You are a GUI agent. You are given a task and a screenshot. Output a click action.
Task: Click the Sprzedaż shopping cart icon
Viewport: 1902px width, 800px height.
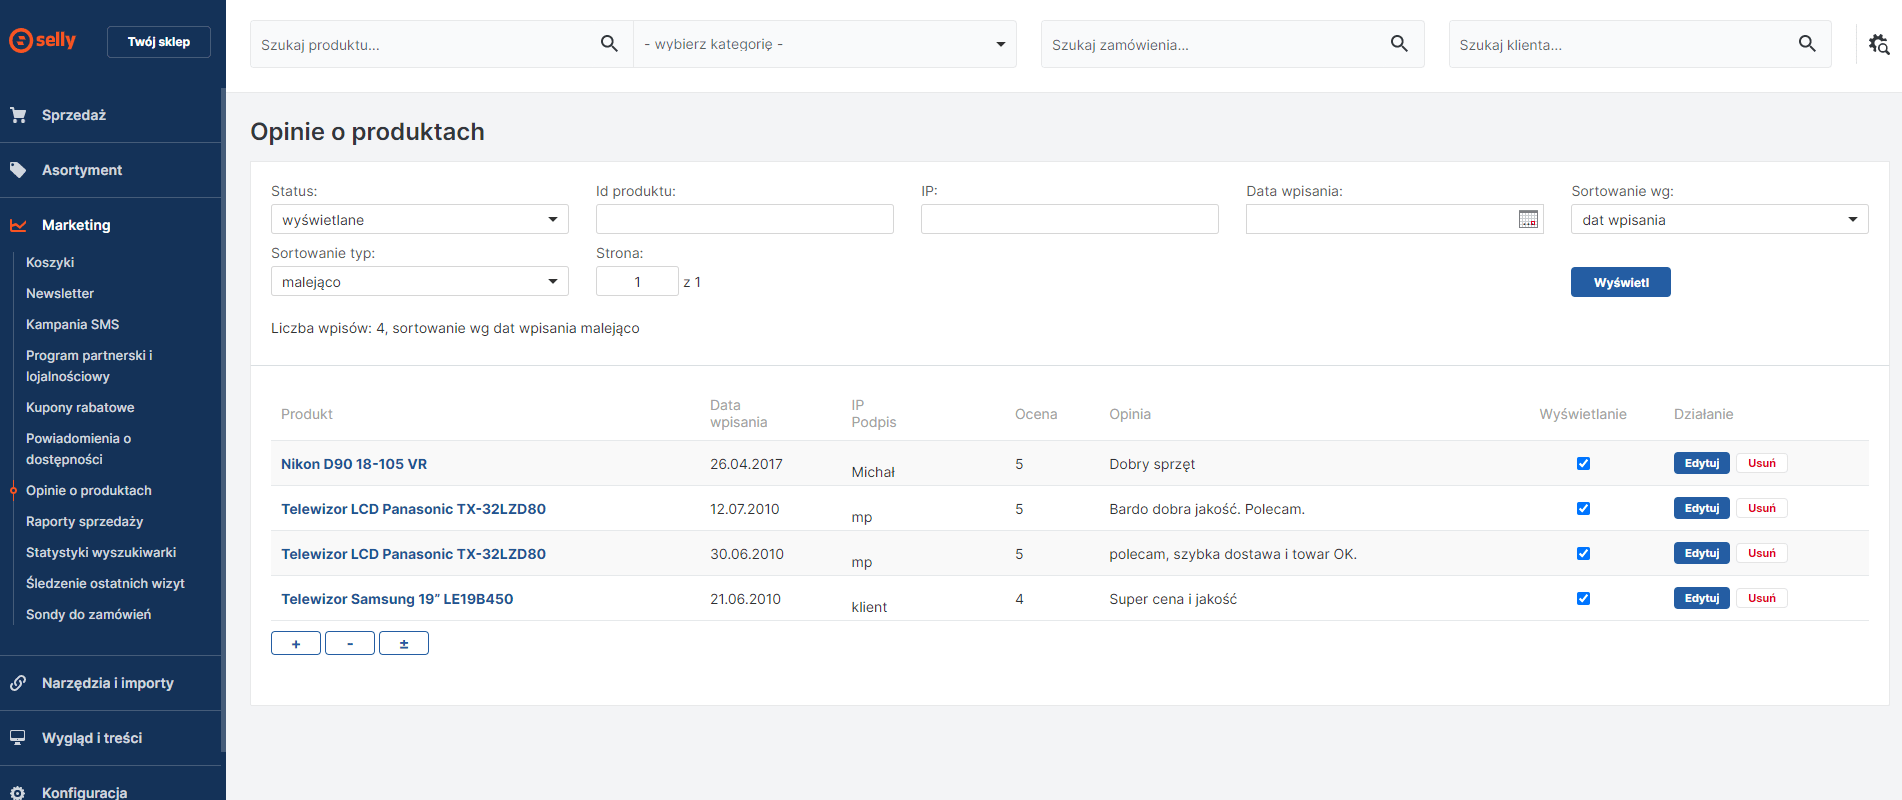pos(18,115)
